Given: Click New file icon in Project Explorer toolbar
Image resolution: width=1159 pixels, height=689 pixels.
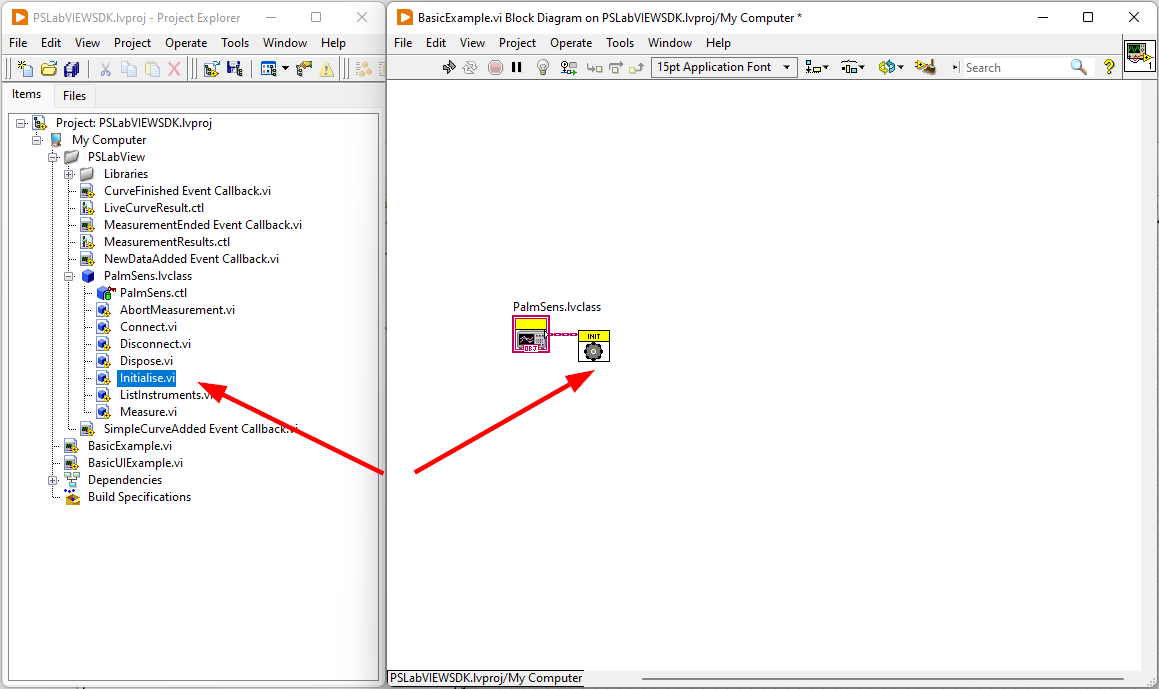Looking at the screenshot, I should (25, 69).
